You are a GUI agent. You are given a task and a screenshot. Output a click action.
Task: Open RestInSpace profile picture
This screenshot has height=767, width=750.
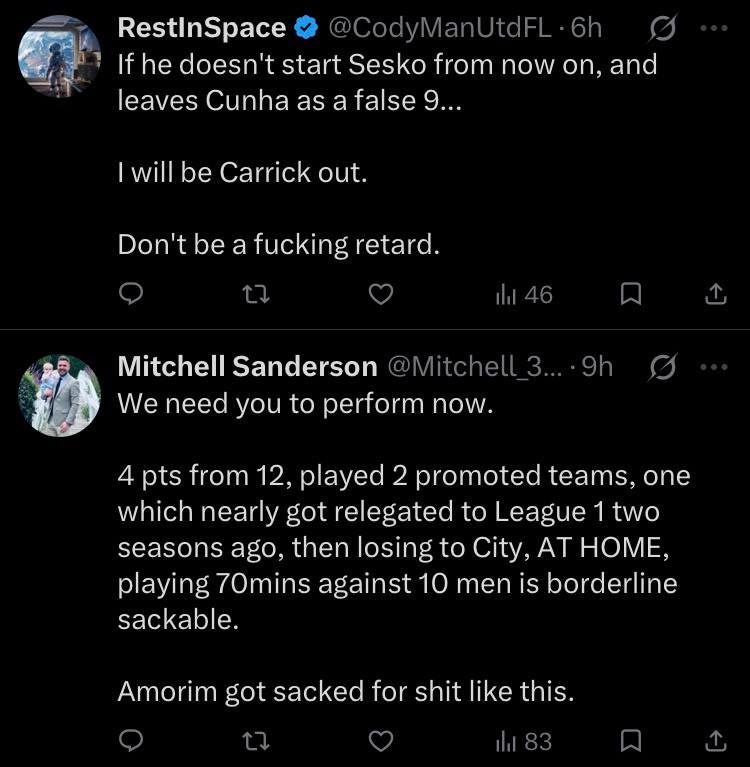59,56
